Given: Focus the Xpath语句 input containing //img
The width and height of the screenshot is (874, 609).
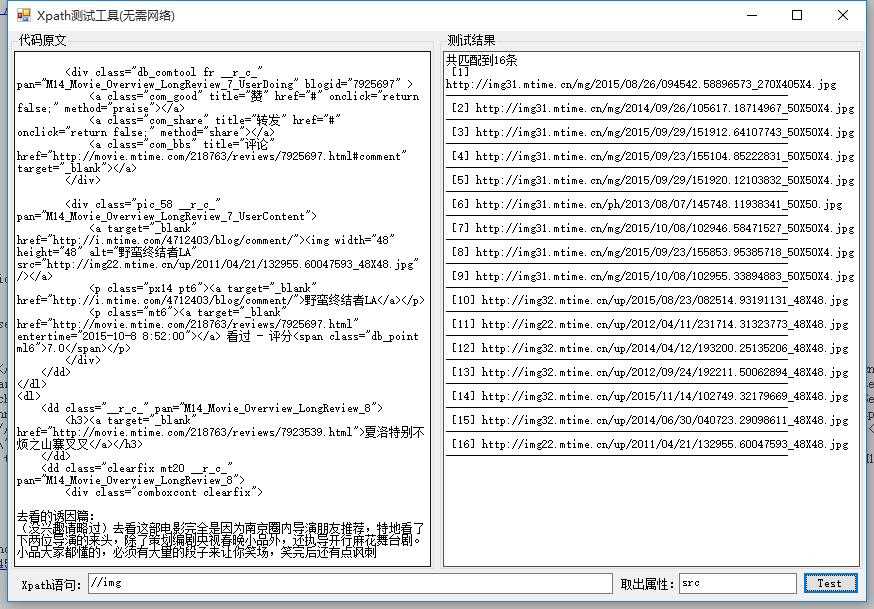Looking at the screenshot, I should click(x=350, y=583).
